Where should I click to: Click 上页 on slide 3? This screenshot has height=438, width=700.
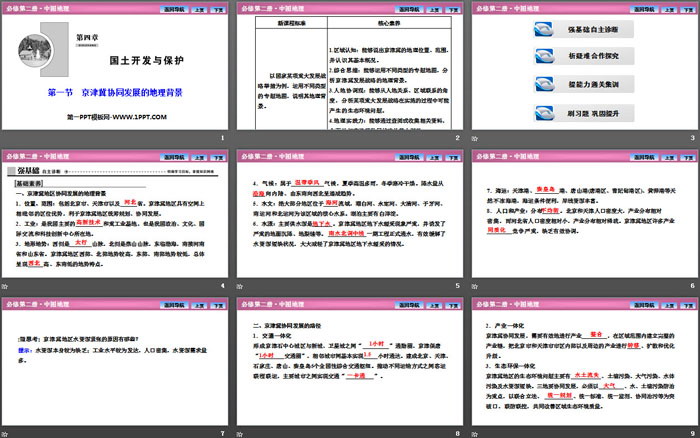tap(669, 9)
